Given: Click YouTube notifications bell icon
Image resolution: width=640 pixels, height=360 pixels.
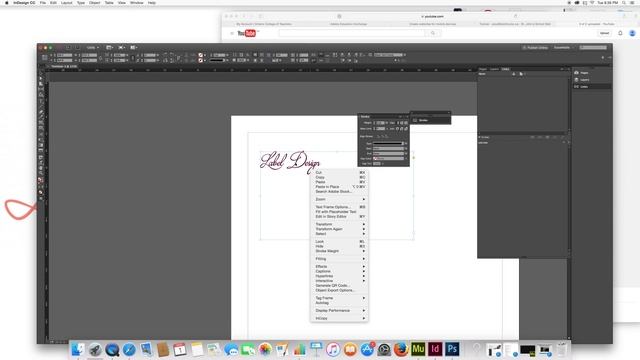Looking at the screenshot, I should click(x=620, y=33).
